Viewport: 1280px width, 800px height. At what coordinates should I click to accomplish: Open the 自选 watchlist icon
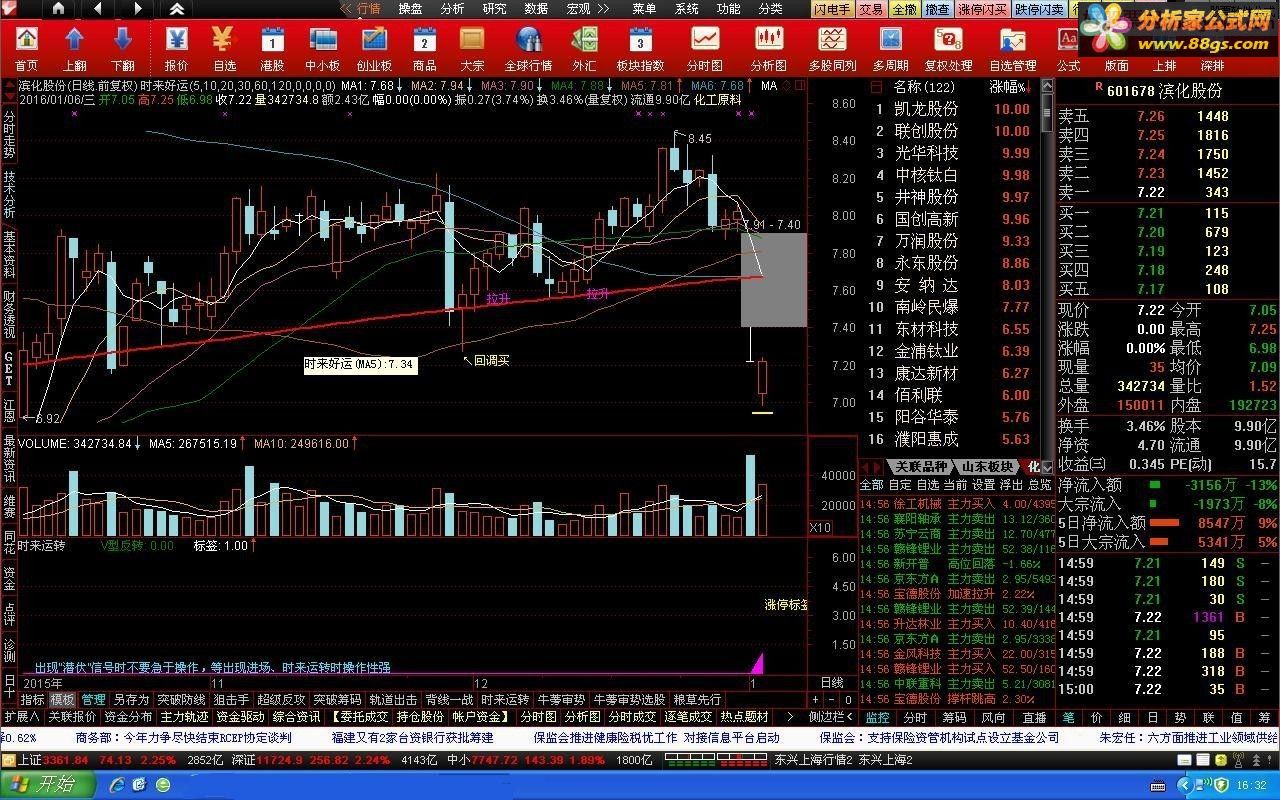[x=224, y=48]
